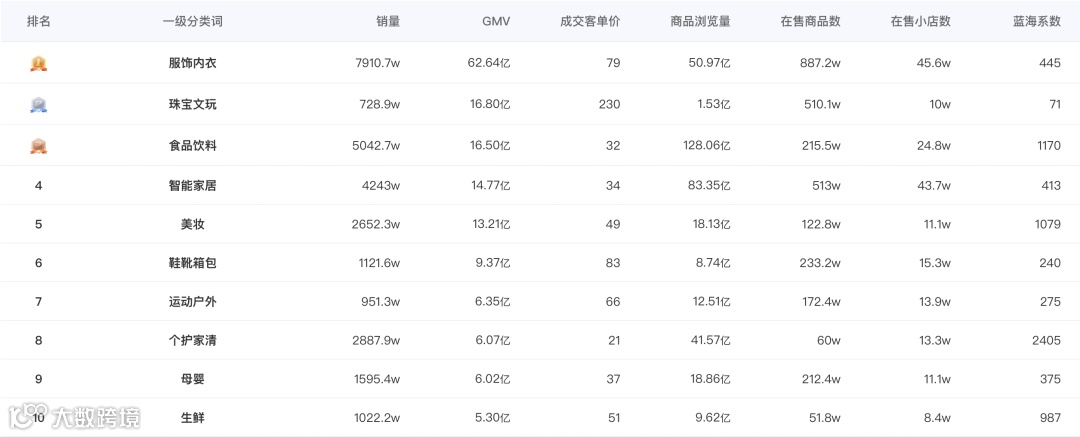The width and height of the screenshot is (1080, 437).
Task: Click the 一级分类词 column header
Action: tap(192, 21)
